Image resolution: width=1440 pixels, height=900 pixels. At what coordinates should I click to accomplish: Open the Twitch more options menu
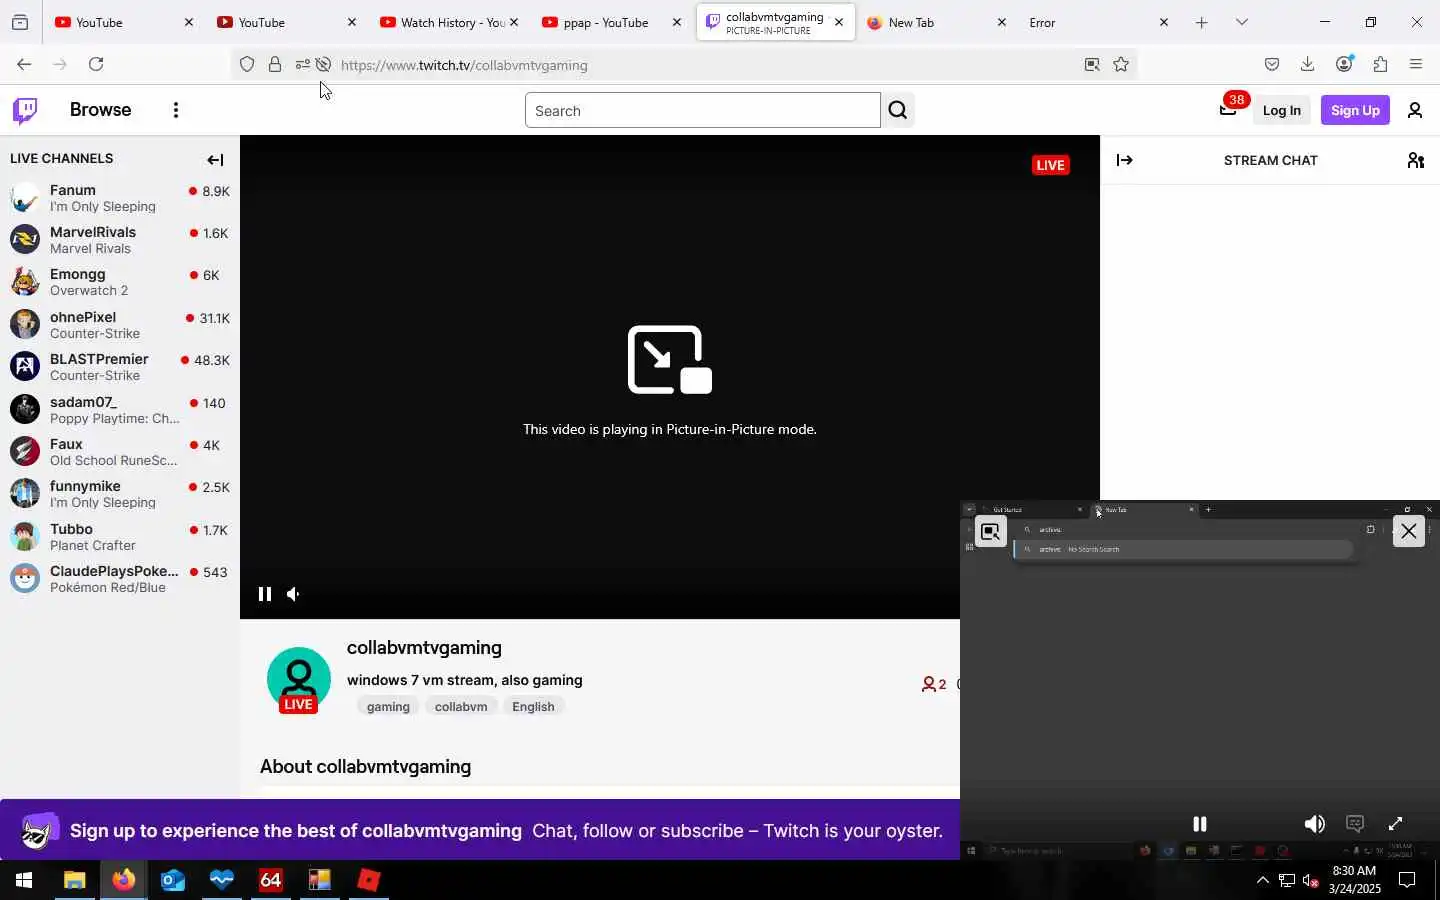(x=176, y=110)
